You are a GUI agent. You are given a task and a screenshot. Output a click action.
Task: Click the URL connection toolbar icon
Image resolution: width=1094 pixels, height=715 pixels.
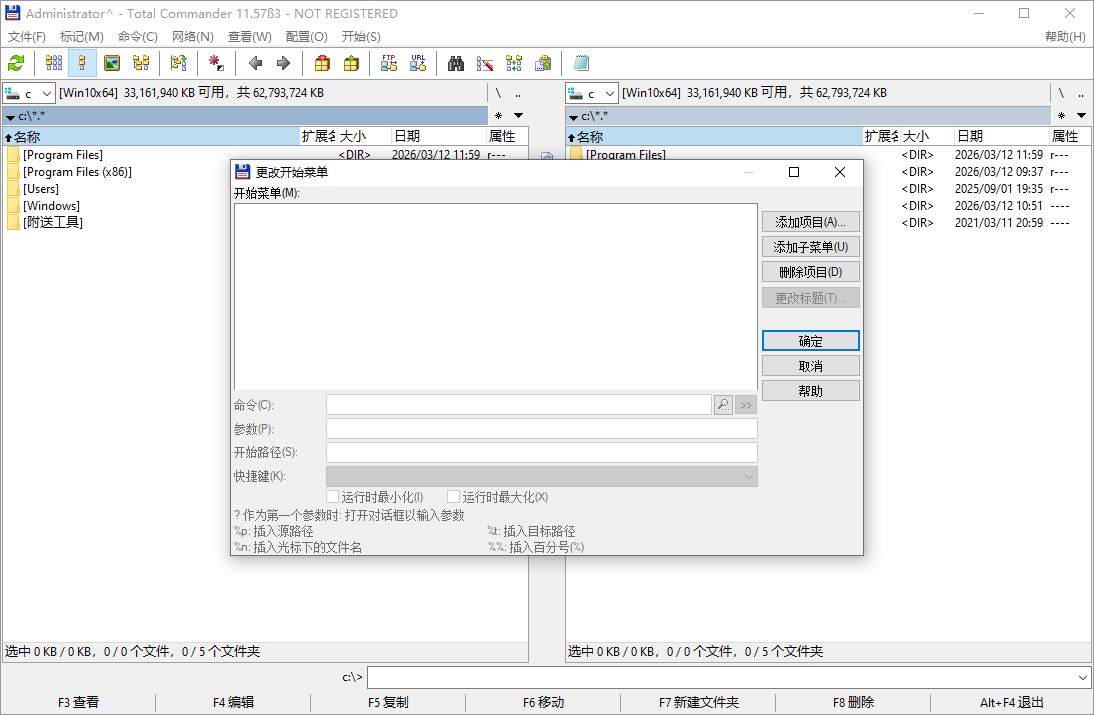coord(418,63)
